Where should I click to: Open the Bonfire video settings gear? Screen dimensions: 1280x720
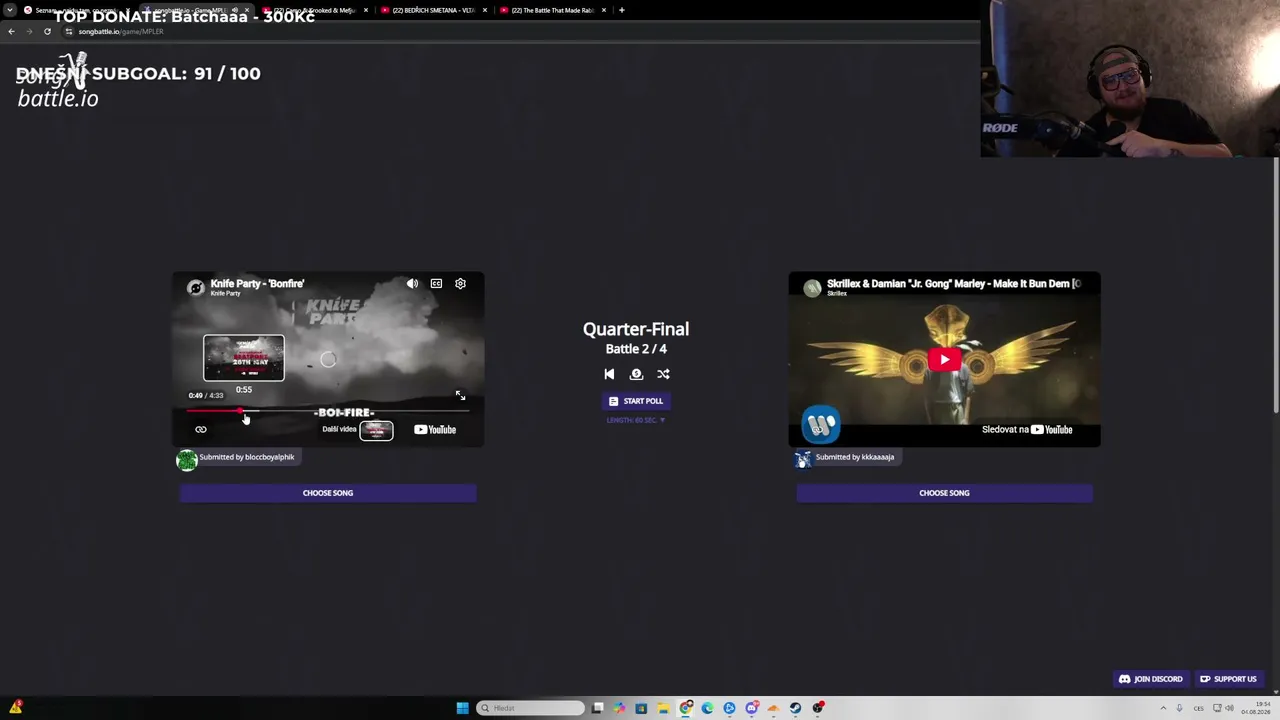pos(460,284)
